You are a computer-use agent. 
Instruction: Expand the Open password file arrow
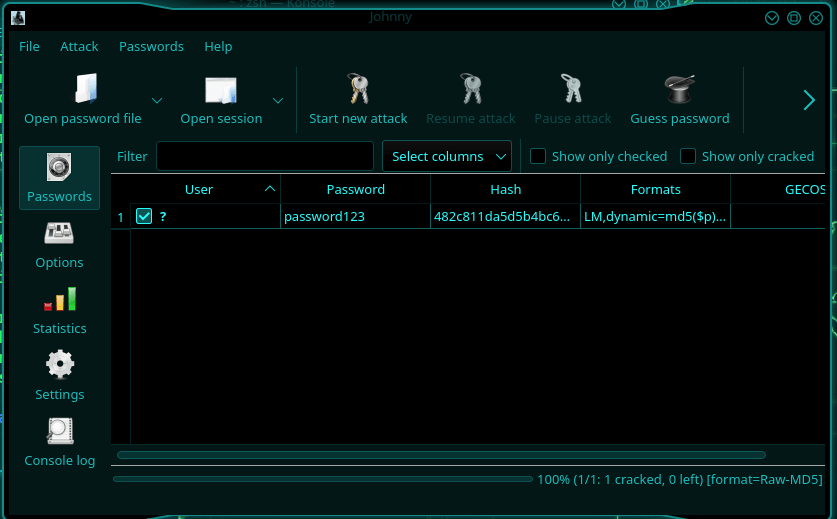(x=157, y=100)
